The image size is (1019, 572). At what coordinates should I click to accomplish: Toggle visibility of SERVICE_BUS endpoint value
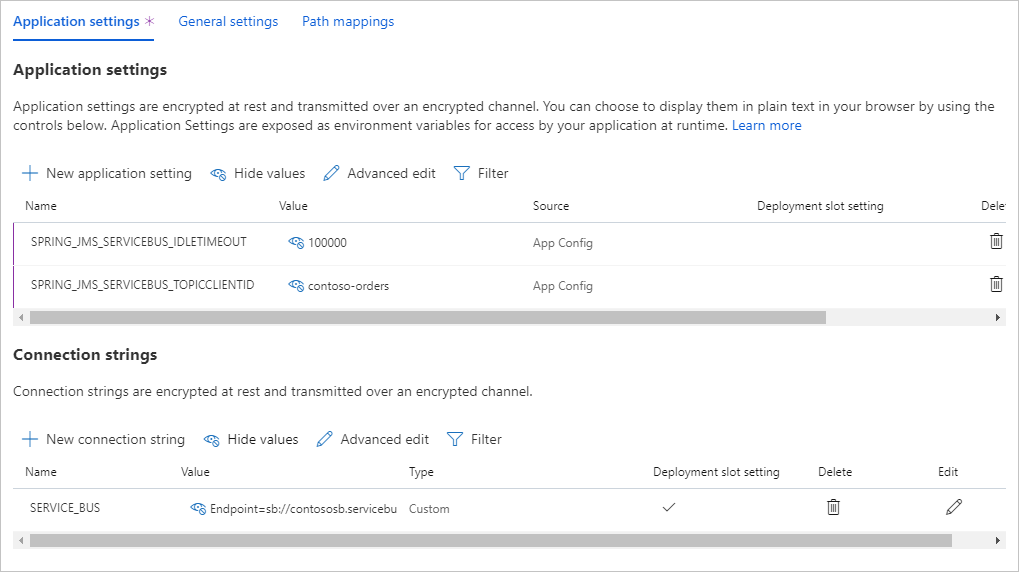pyautogui.click(x=198, y=508)
